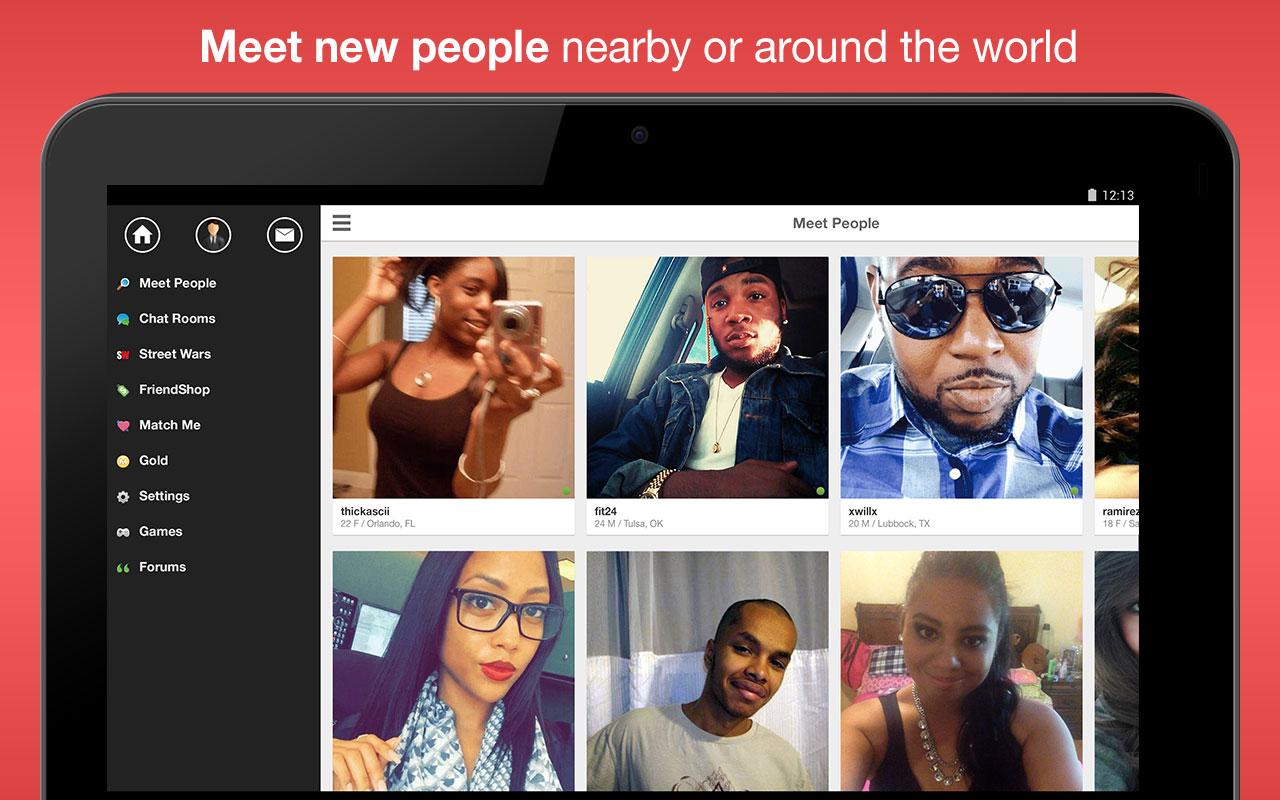Check the battery icon in status bar
The height and width of the screenshot is (800, 1280).
click(x=1093, y=195)
